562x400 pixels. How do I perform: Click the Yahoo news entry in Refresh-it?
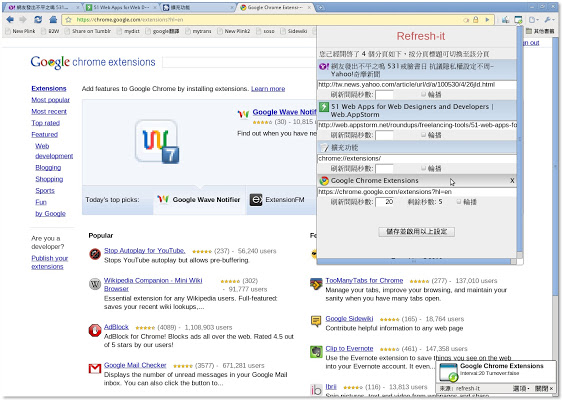point(416,70)
